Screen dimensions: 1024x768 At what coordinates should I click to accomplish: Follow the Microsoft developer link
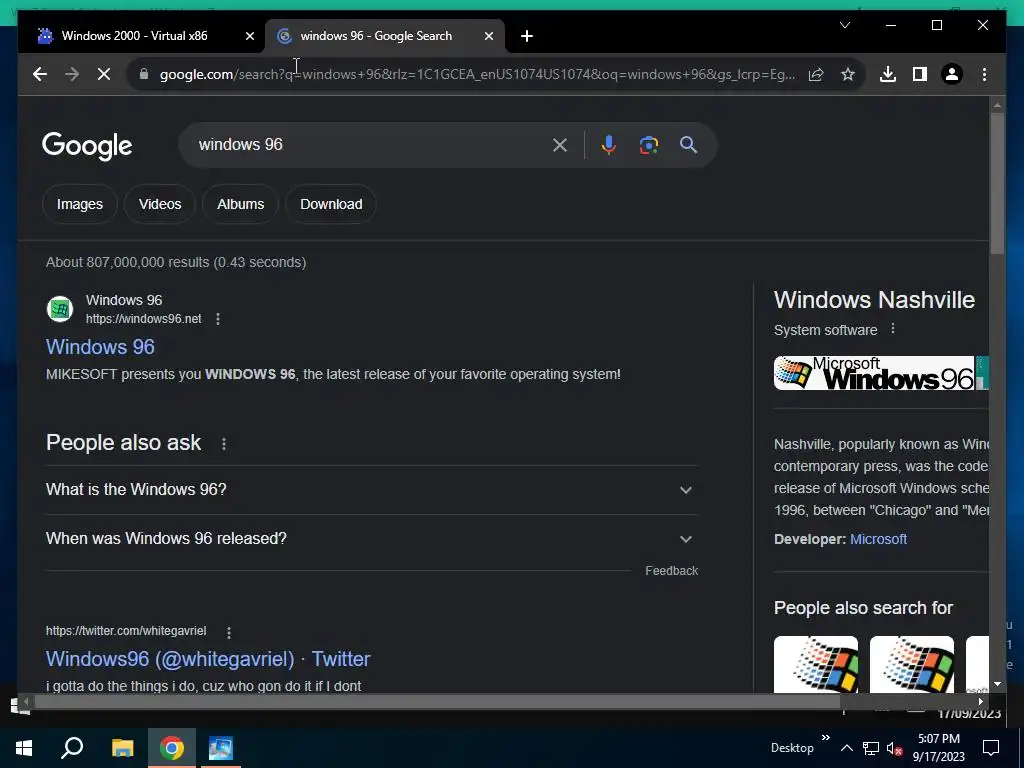(878, 539)
